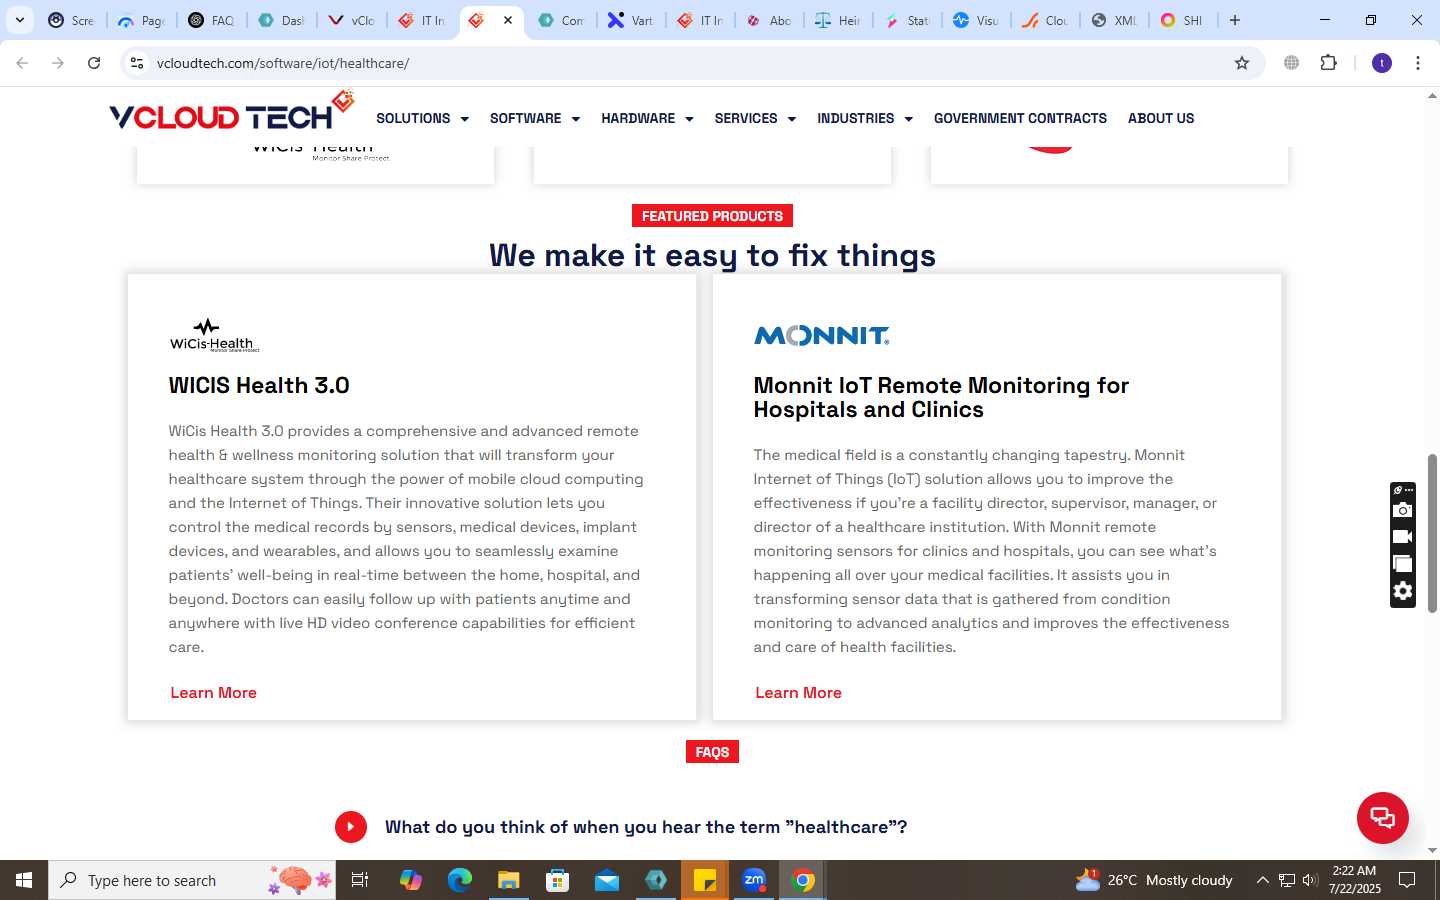Switch to the Visu browser tab

coord(976,20)
